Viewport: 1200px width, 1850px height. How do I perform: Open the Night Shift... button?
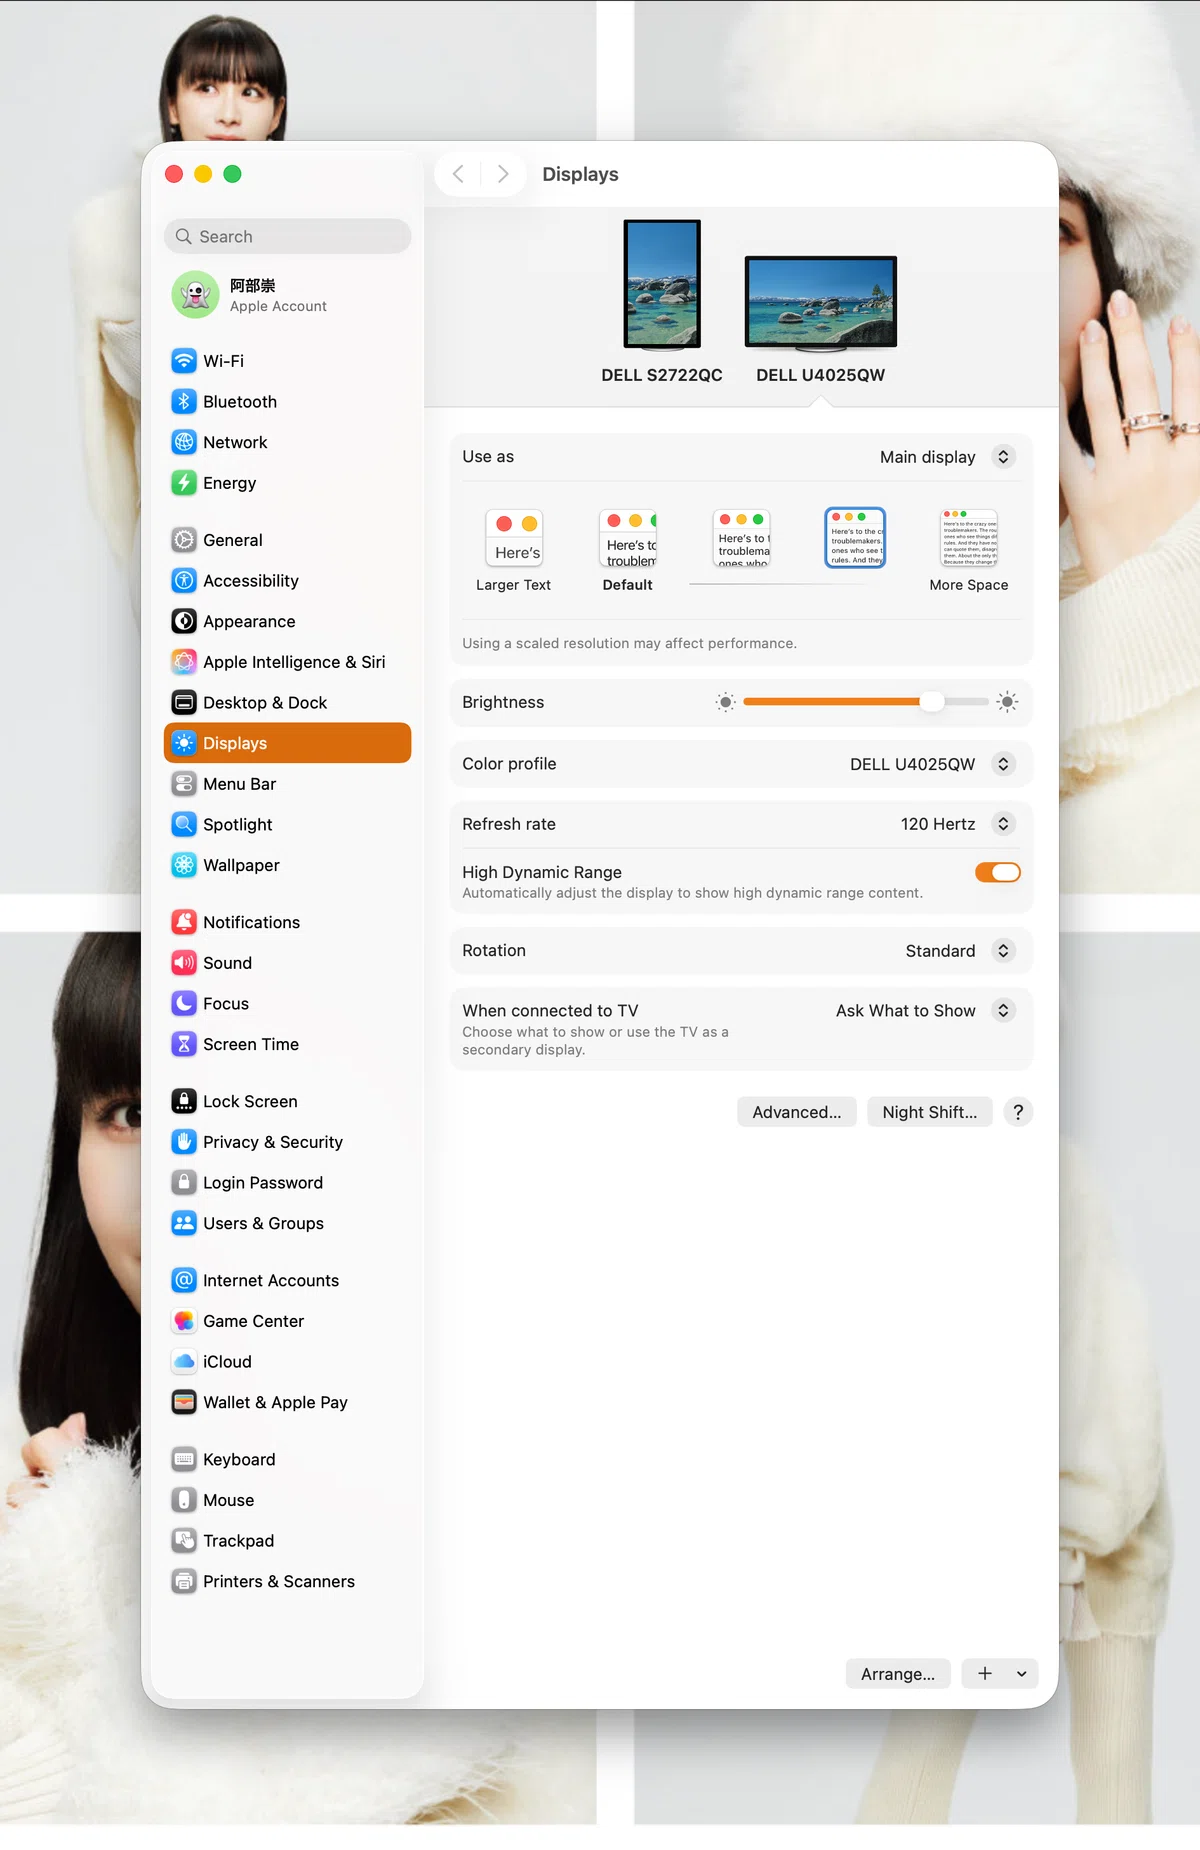tap(930, 1112)
